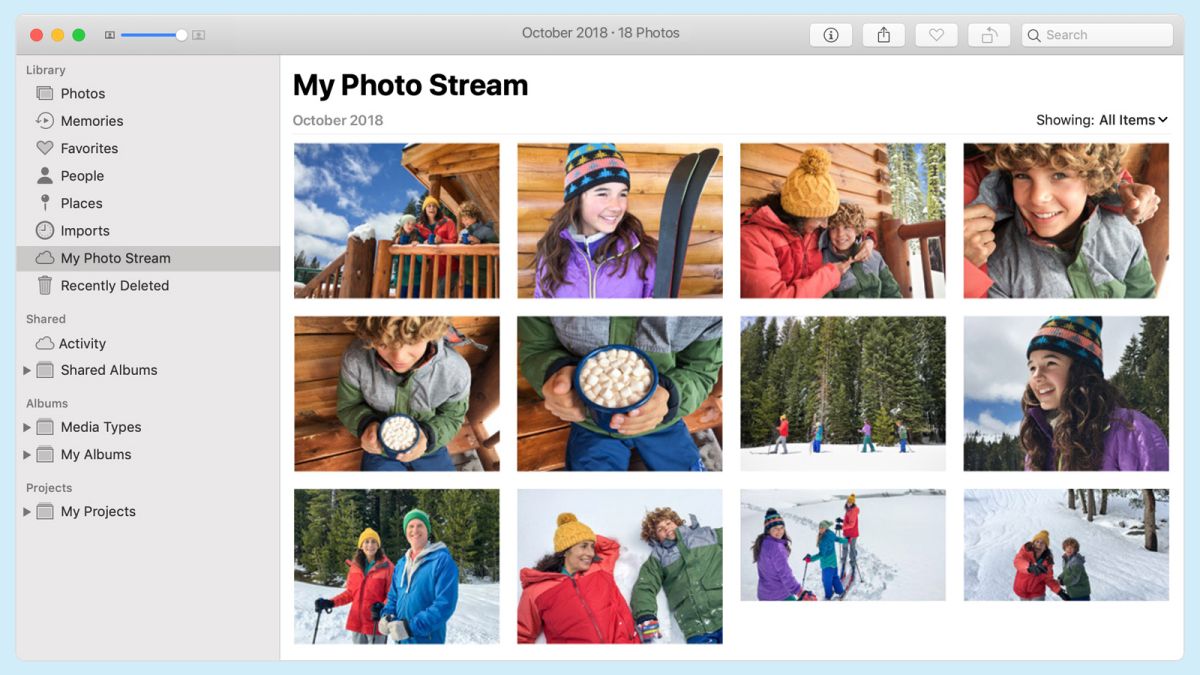This screenshot has width=1200, height=675.
Task: Select Photos at the top of Library
Action: coord(82,93)
